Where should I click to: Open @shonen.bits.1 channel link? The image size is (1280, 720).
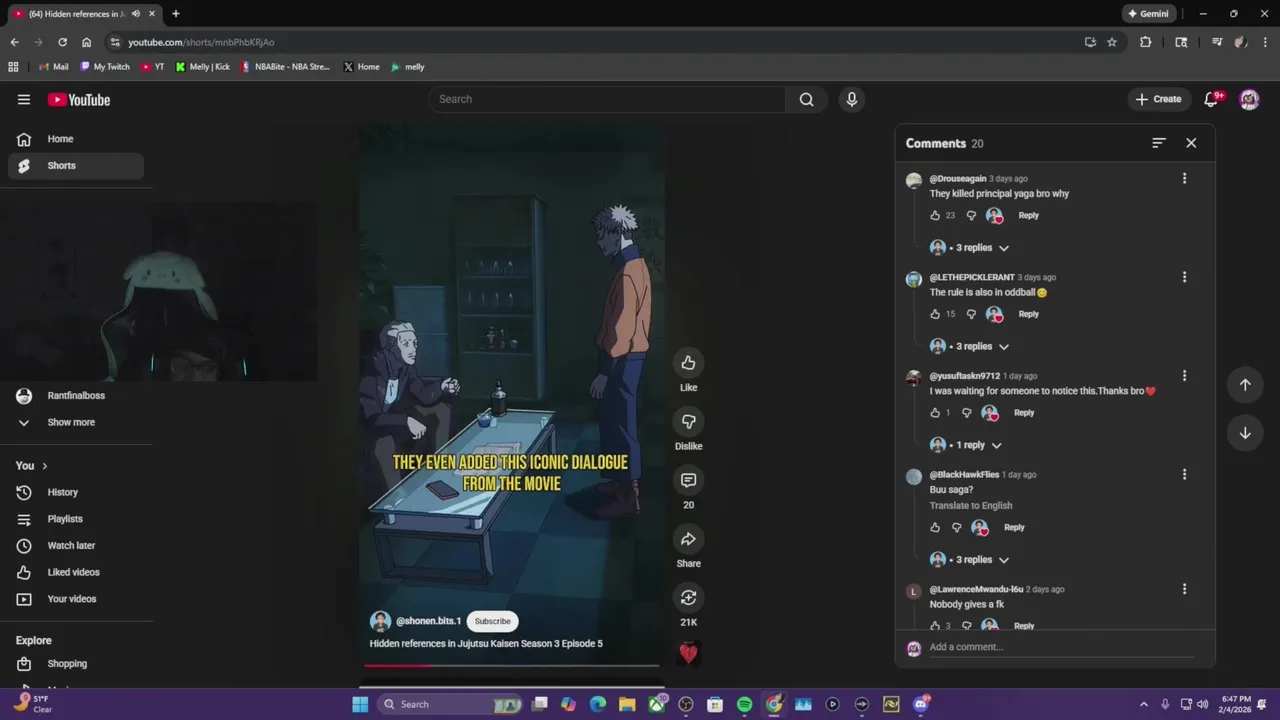pos(428,621)
